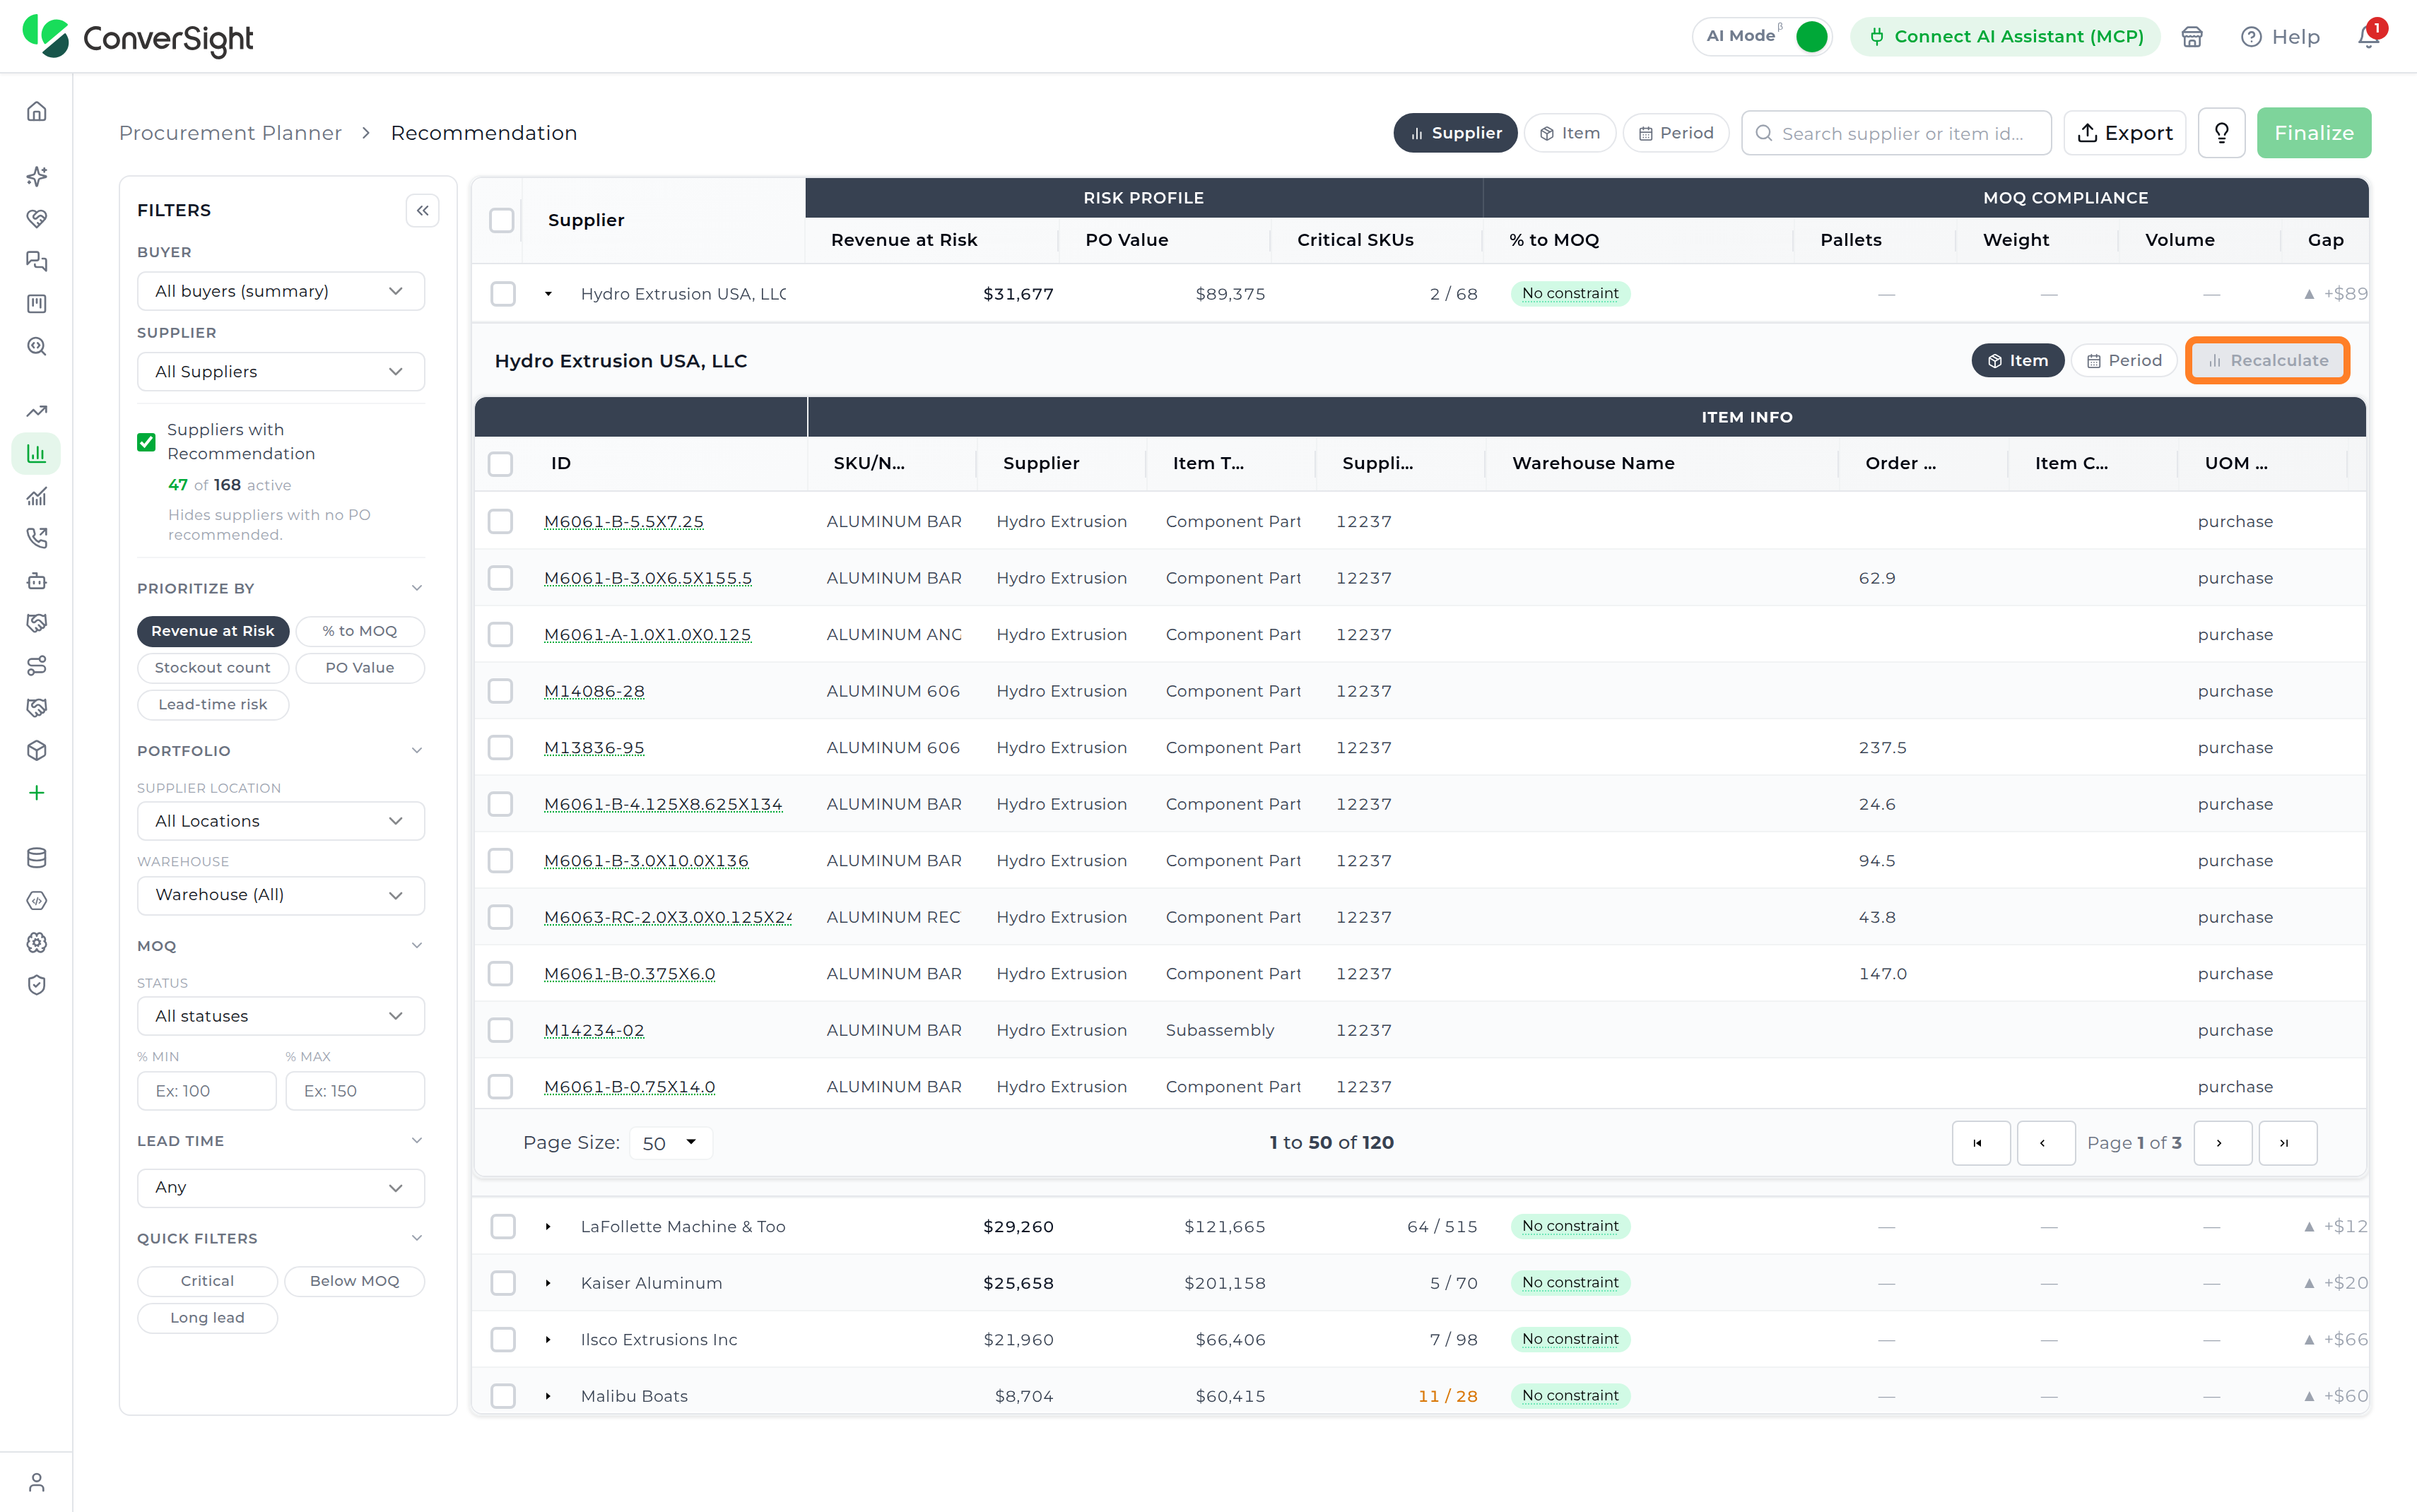Click the green plus icon in sidebar

37,793
